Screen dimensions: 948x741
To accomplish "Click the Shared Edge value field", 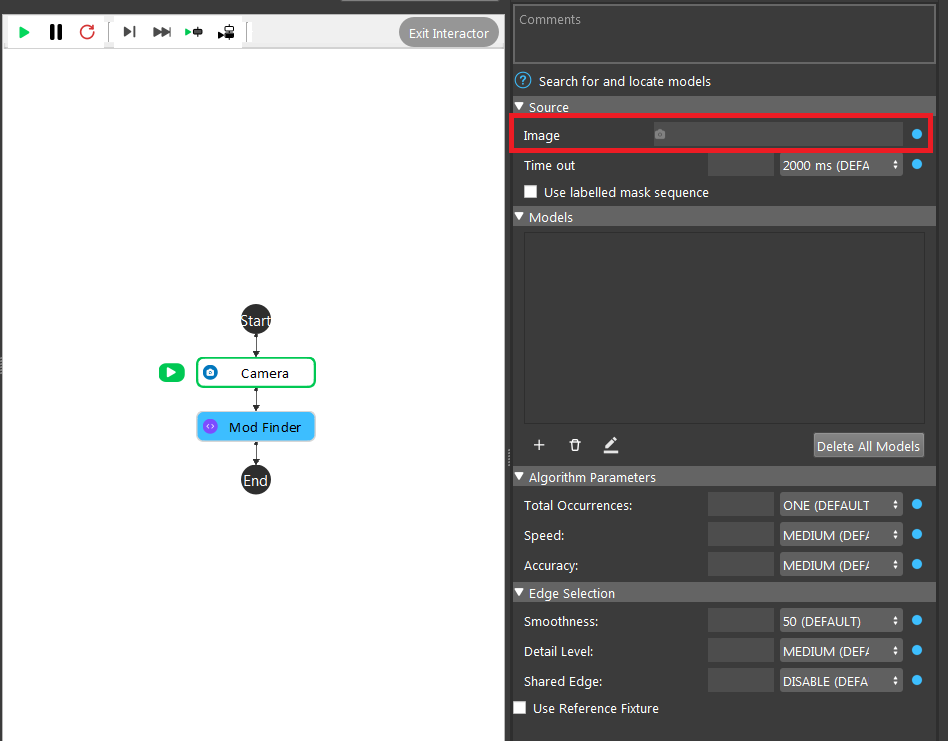I will pyautogui.click(x=741, y=681).
